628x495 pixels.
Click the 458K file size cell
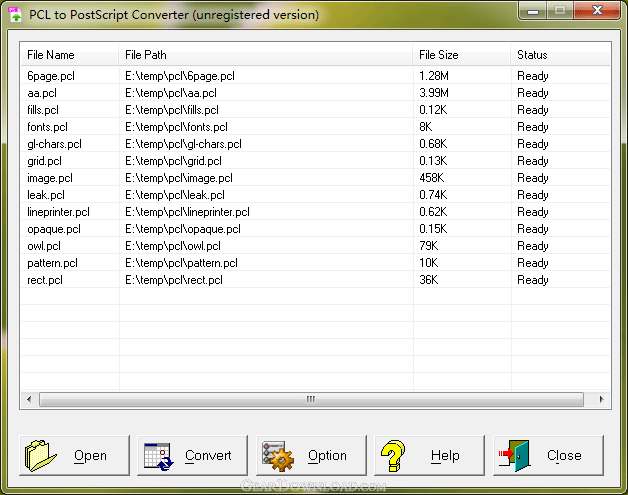point(432,178)
